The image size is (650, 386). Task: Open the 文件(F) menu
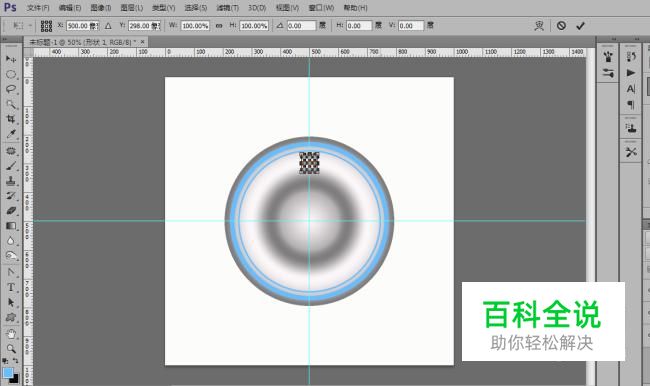click(x=38, y=7)
